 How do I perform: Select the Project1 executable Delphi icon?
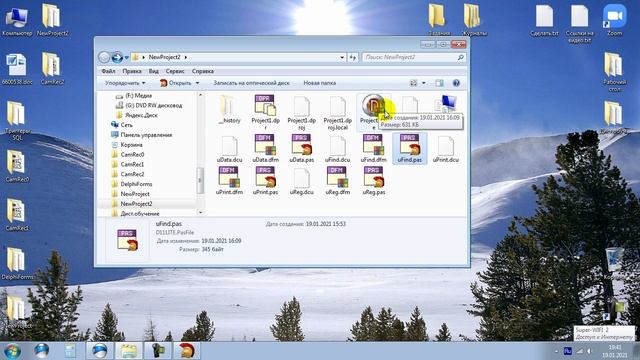tap(373, 105)
